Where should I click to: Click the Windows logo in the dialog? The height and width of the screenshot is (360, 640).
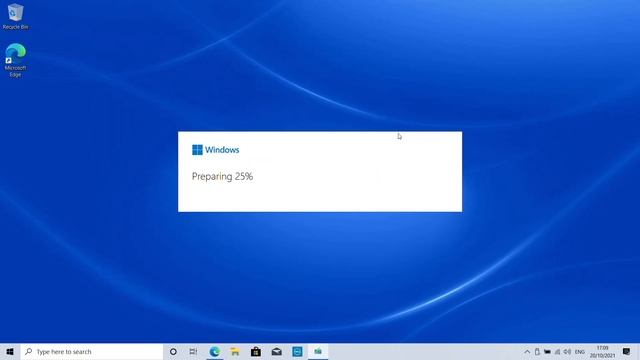197,150
